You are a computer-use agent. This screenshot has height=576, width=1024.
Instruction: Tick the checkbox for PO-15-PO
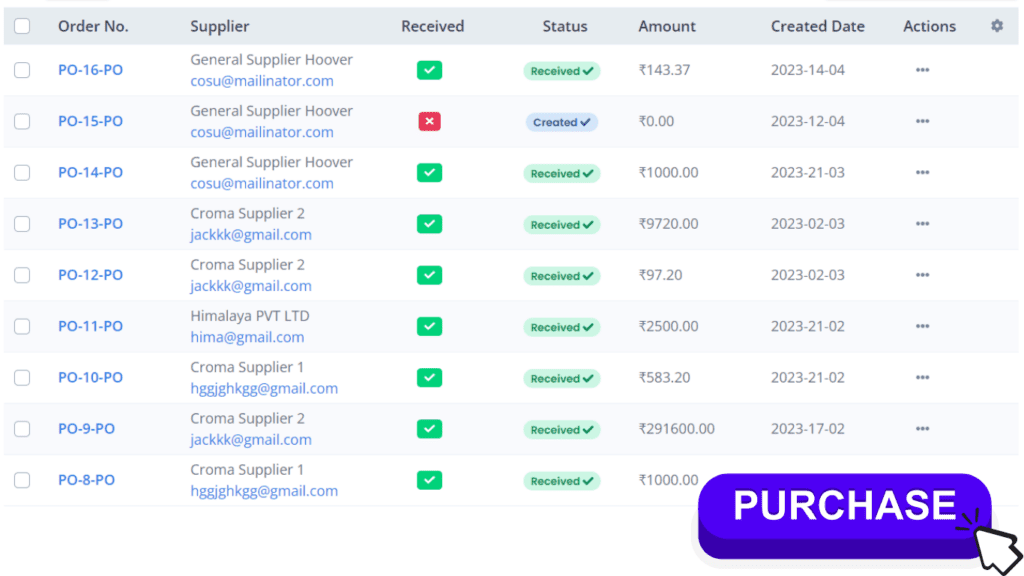click(22, 121)
